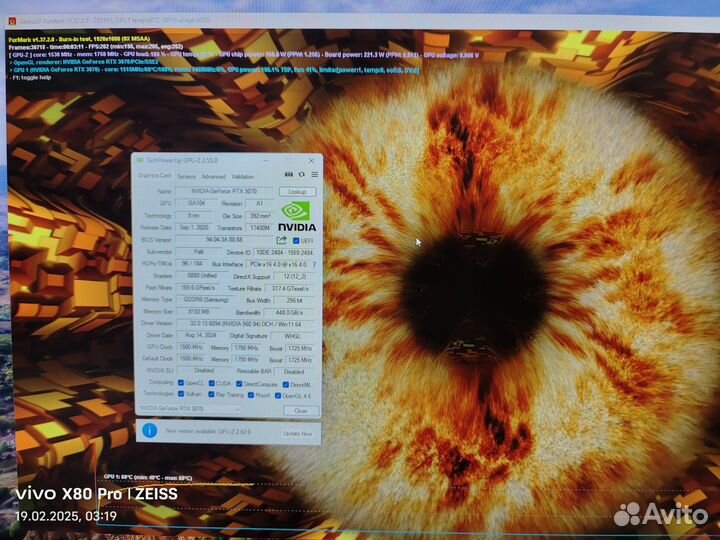Screen dimensions: 720x540
Task: Open GPU-Z screenshot camera icon
Action: tap(288, 174)
